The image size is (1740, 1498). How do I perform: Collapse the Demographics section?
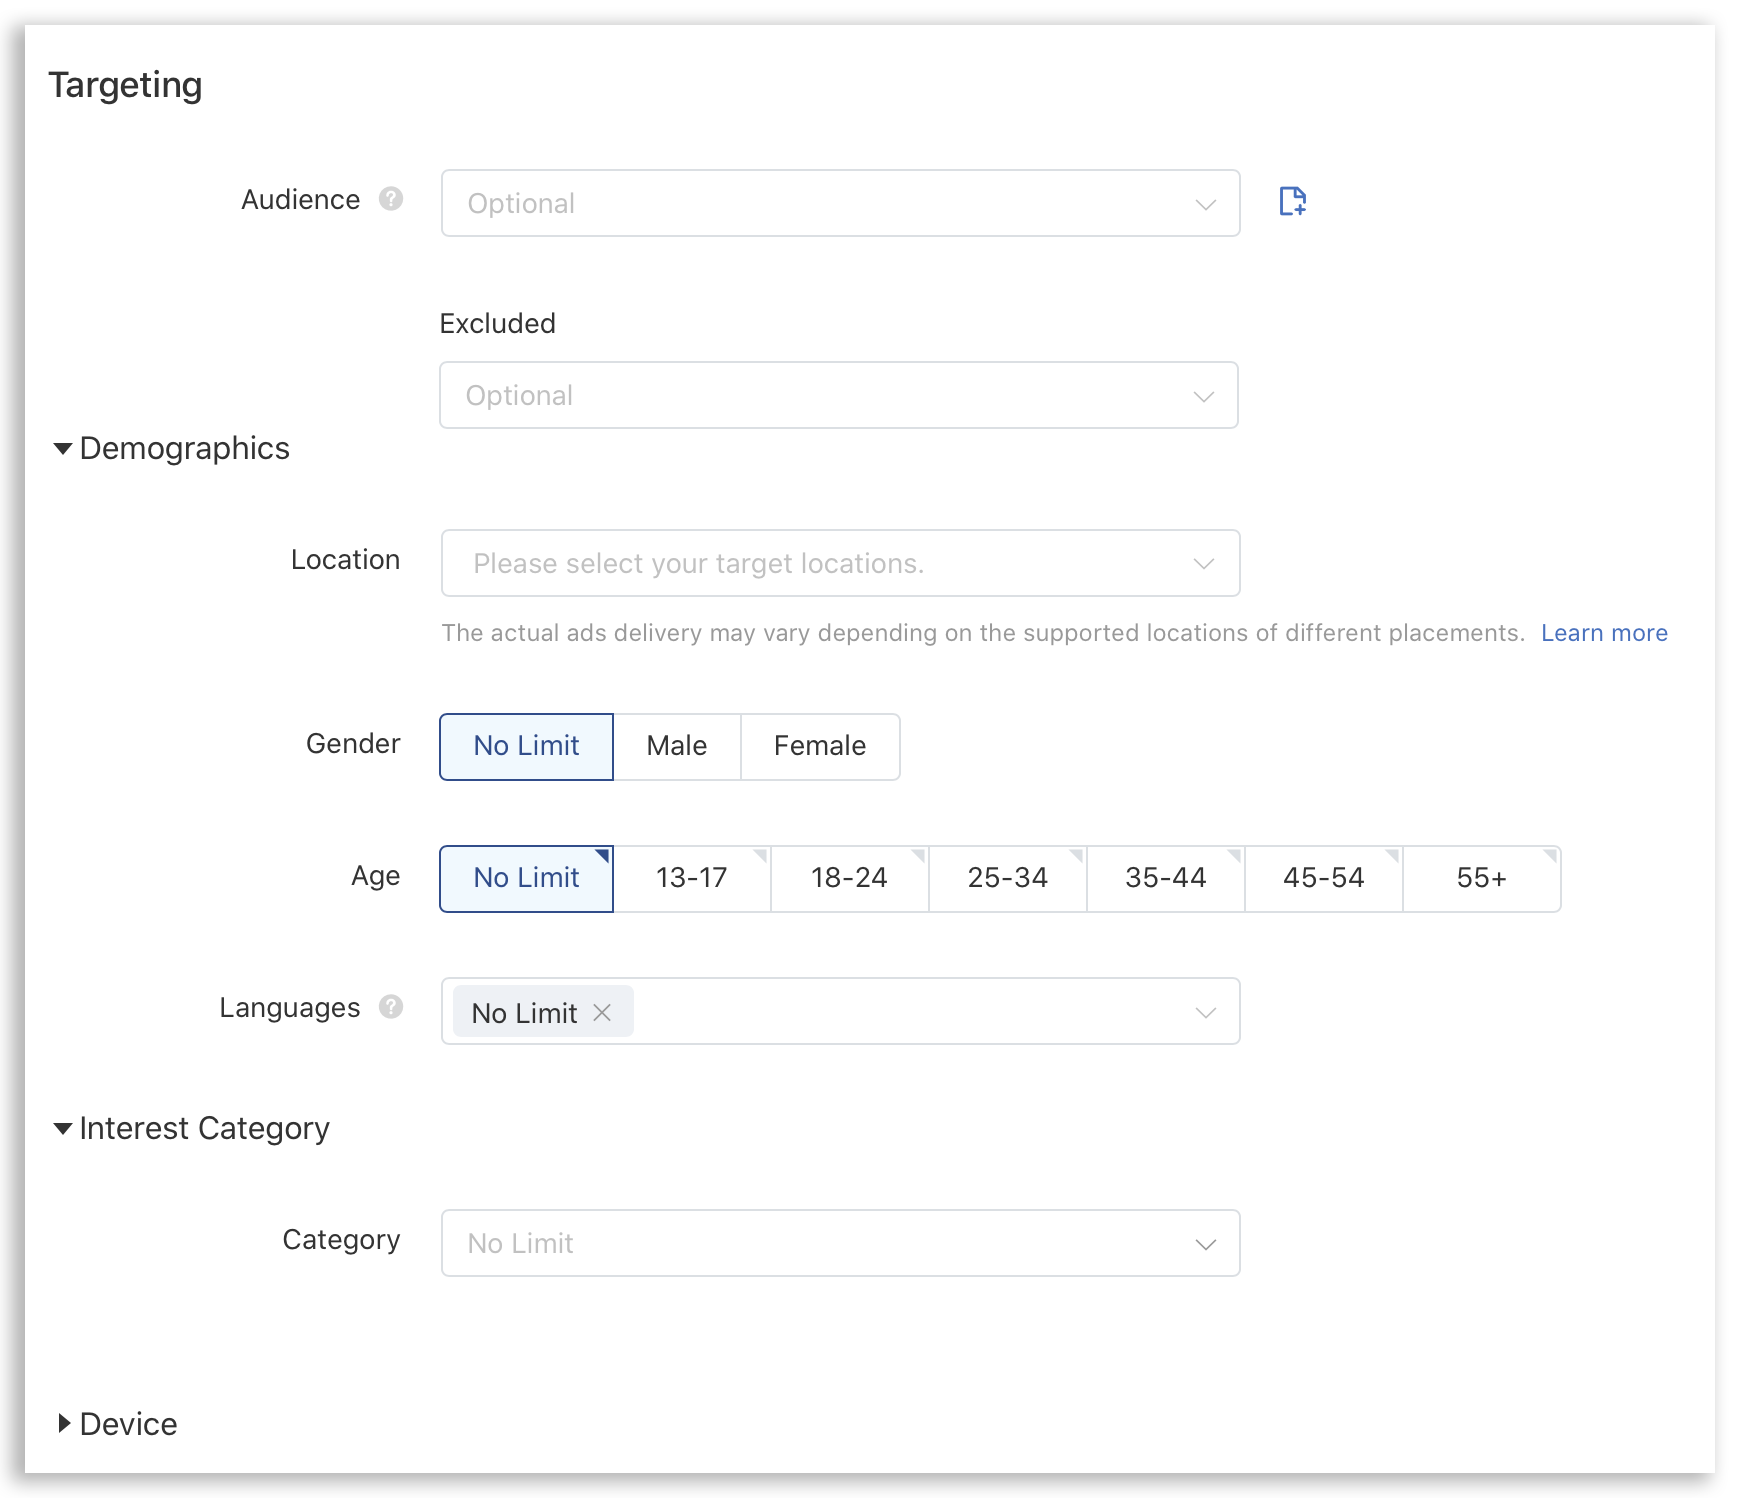(x=63, y=448)
